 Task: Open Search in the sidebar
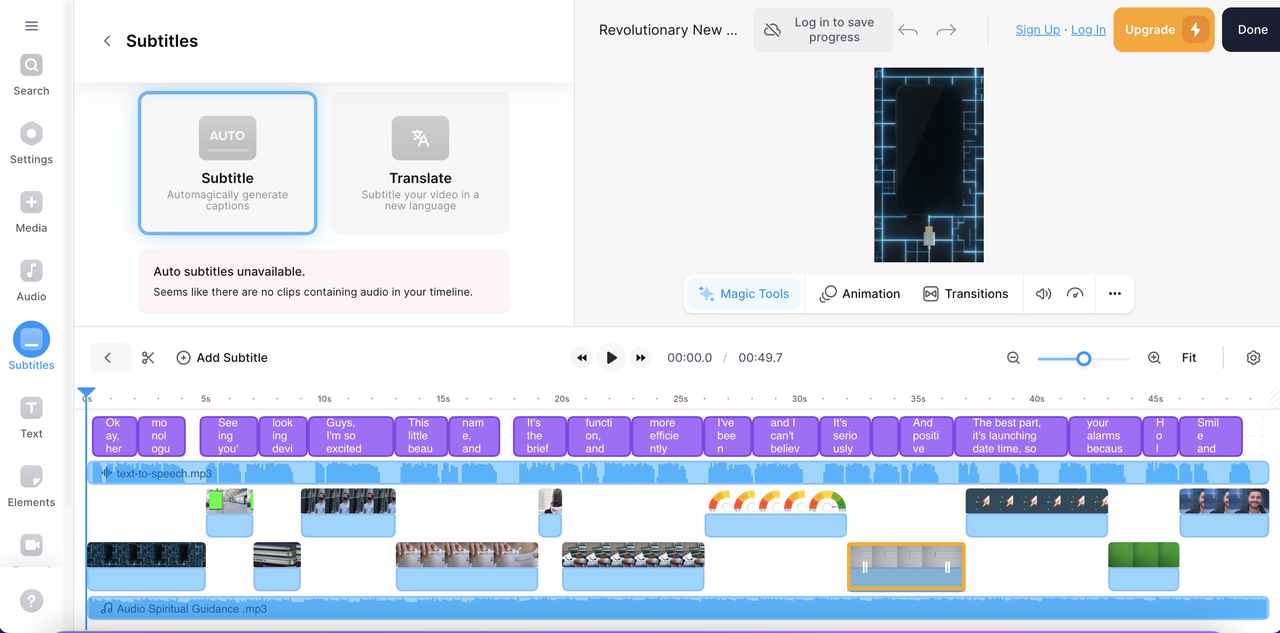tap(31, 76)
